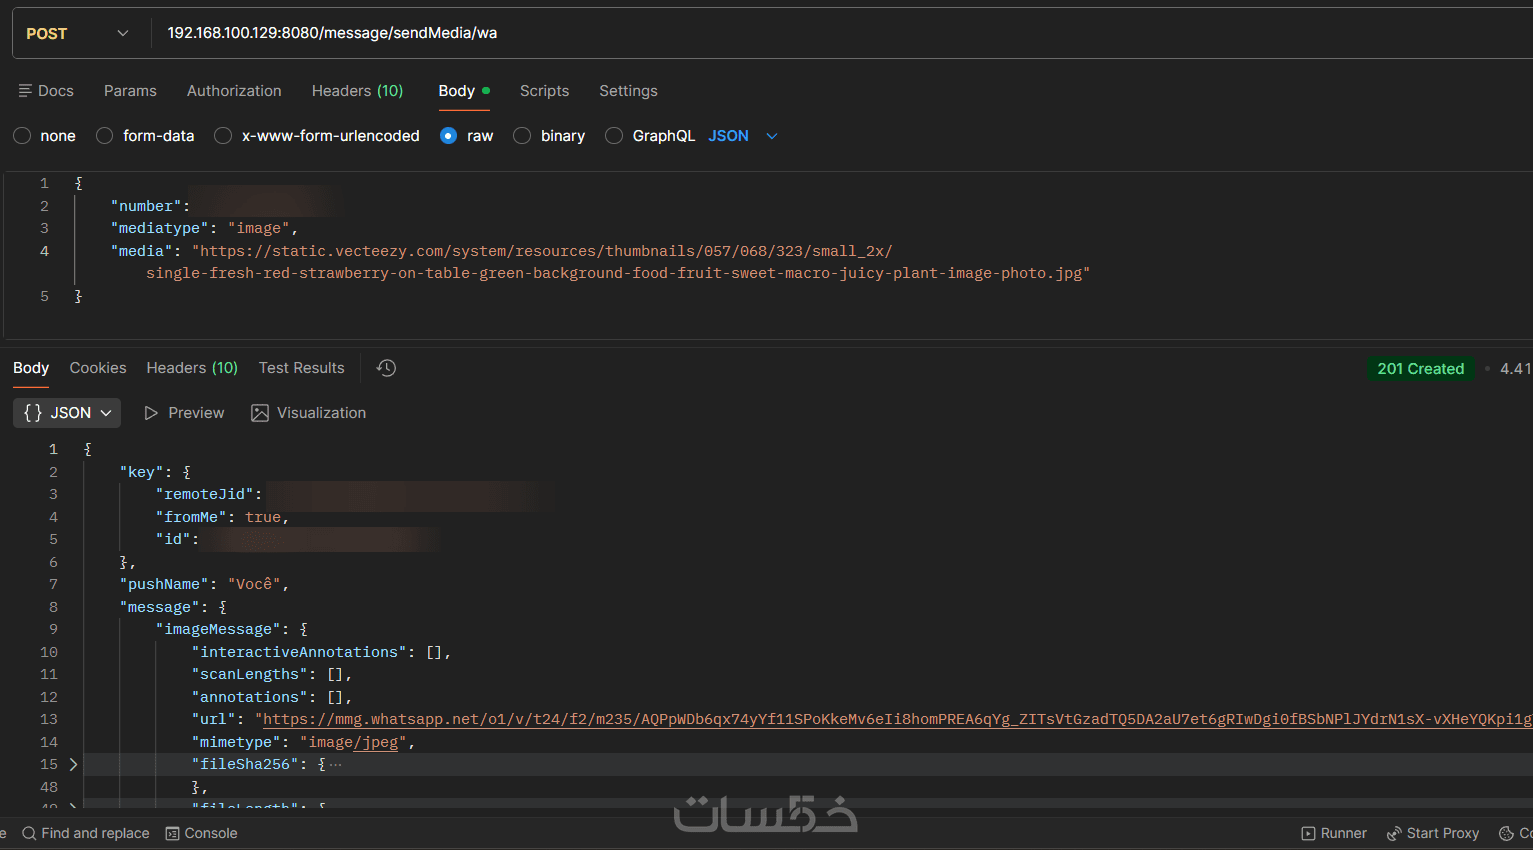Viewport: 1533px width, 850px height.
Task: Open the request Settings tab
Action: (x=628, y=91)
